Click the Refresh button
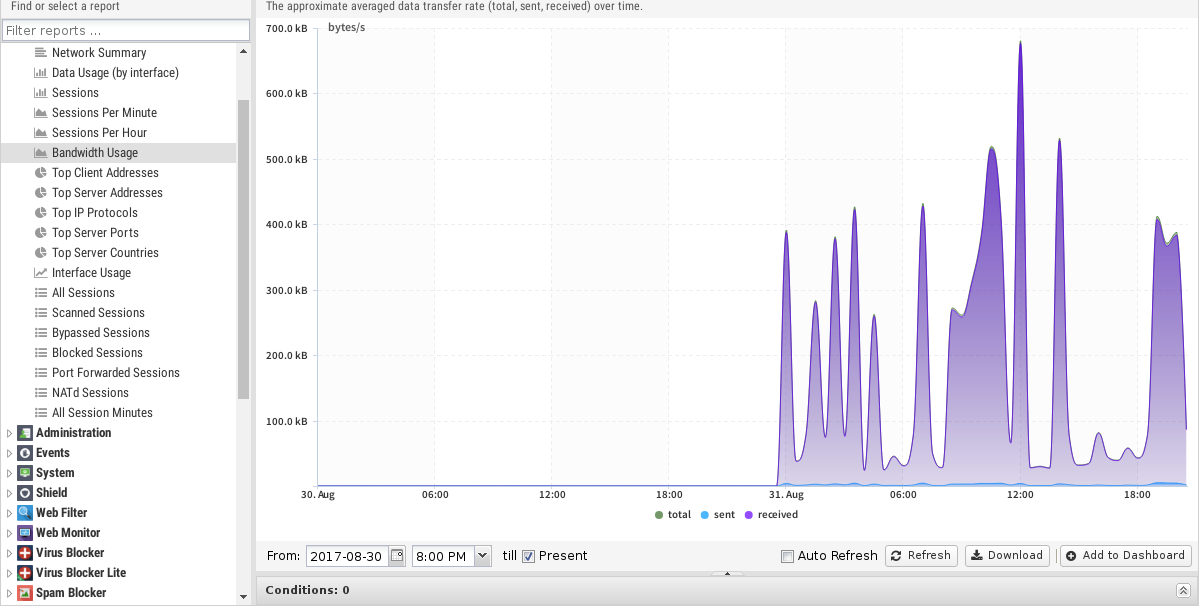Viewport: 1199px width, 606px height. pyautogui.click(x=922, y=556)
